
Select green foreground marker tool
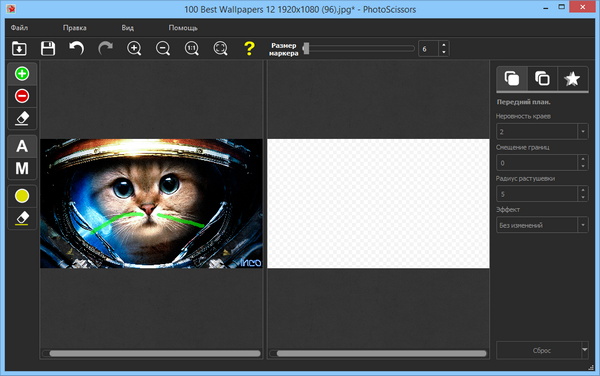[22, 73]
